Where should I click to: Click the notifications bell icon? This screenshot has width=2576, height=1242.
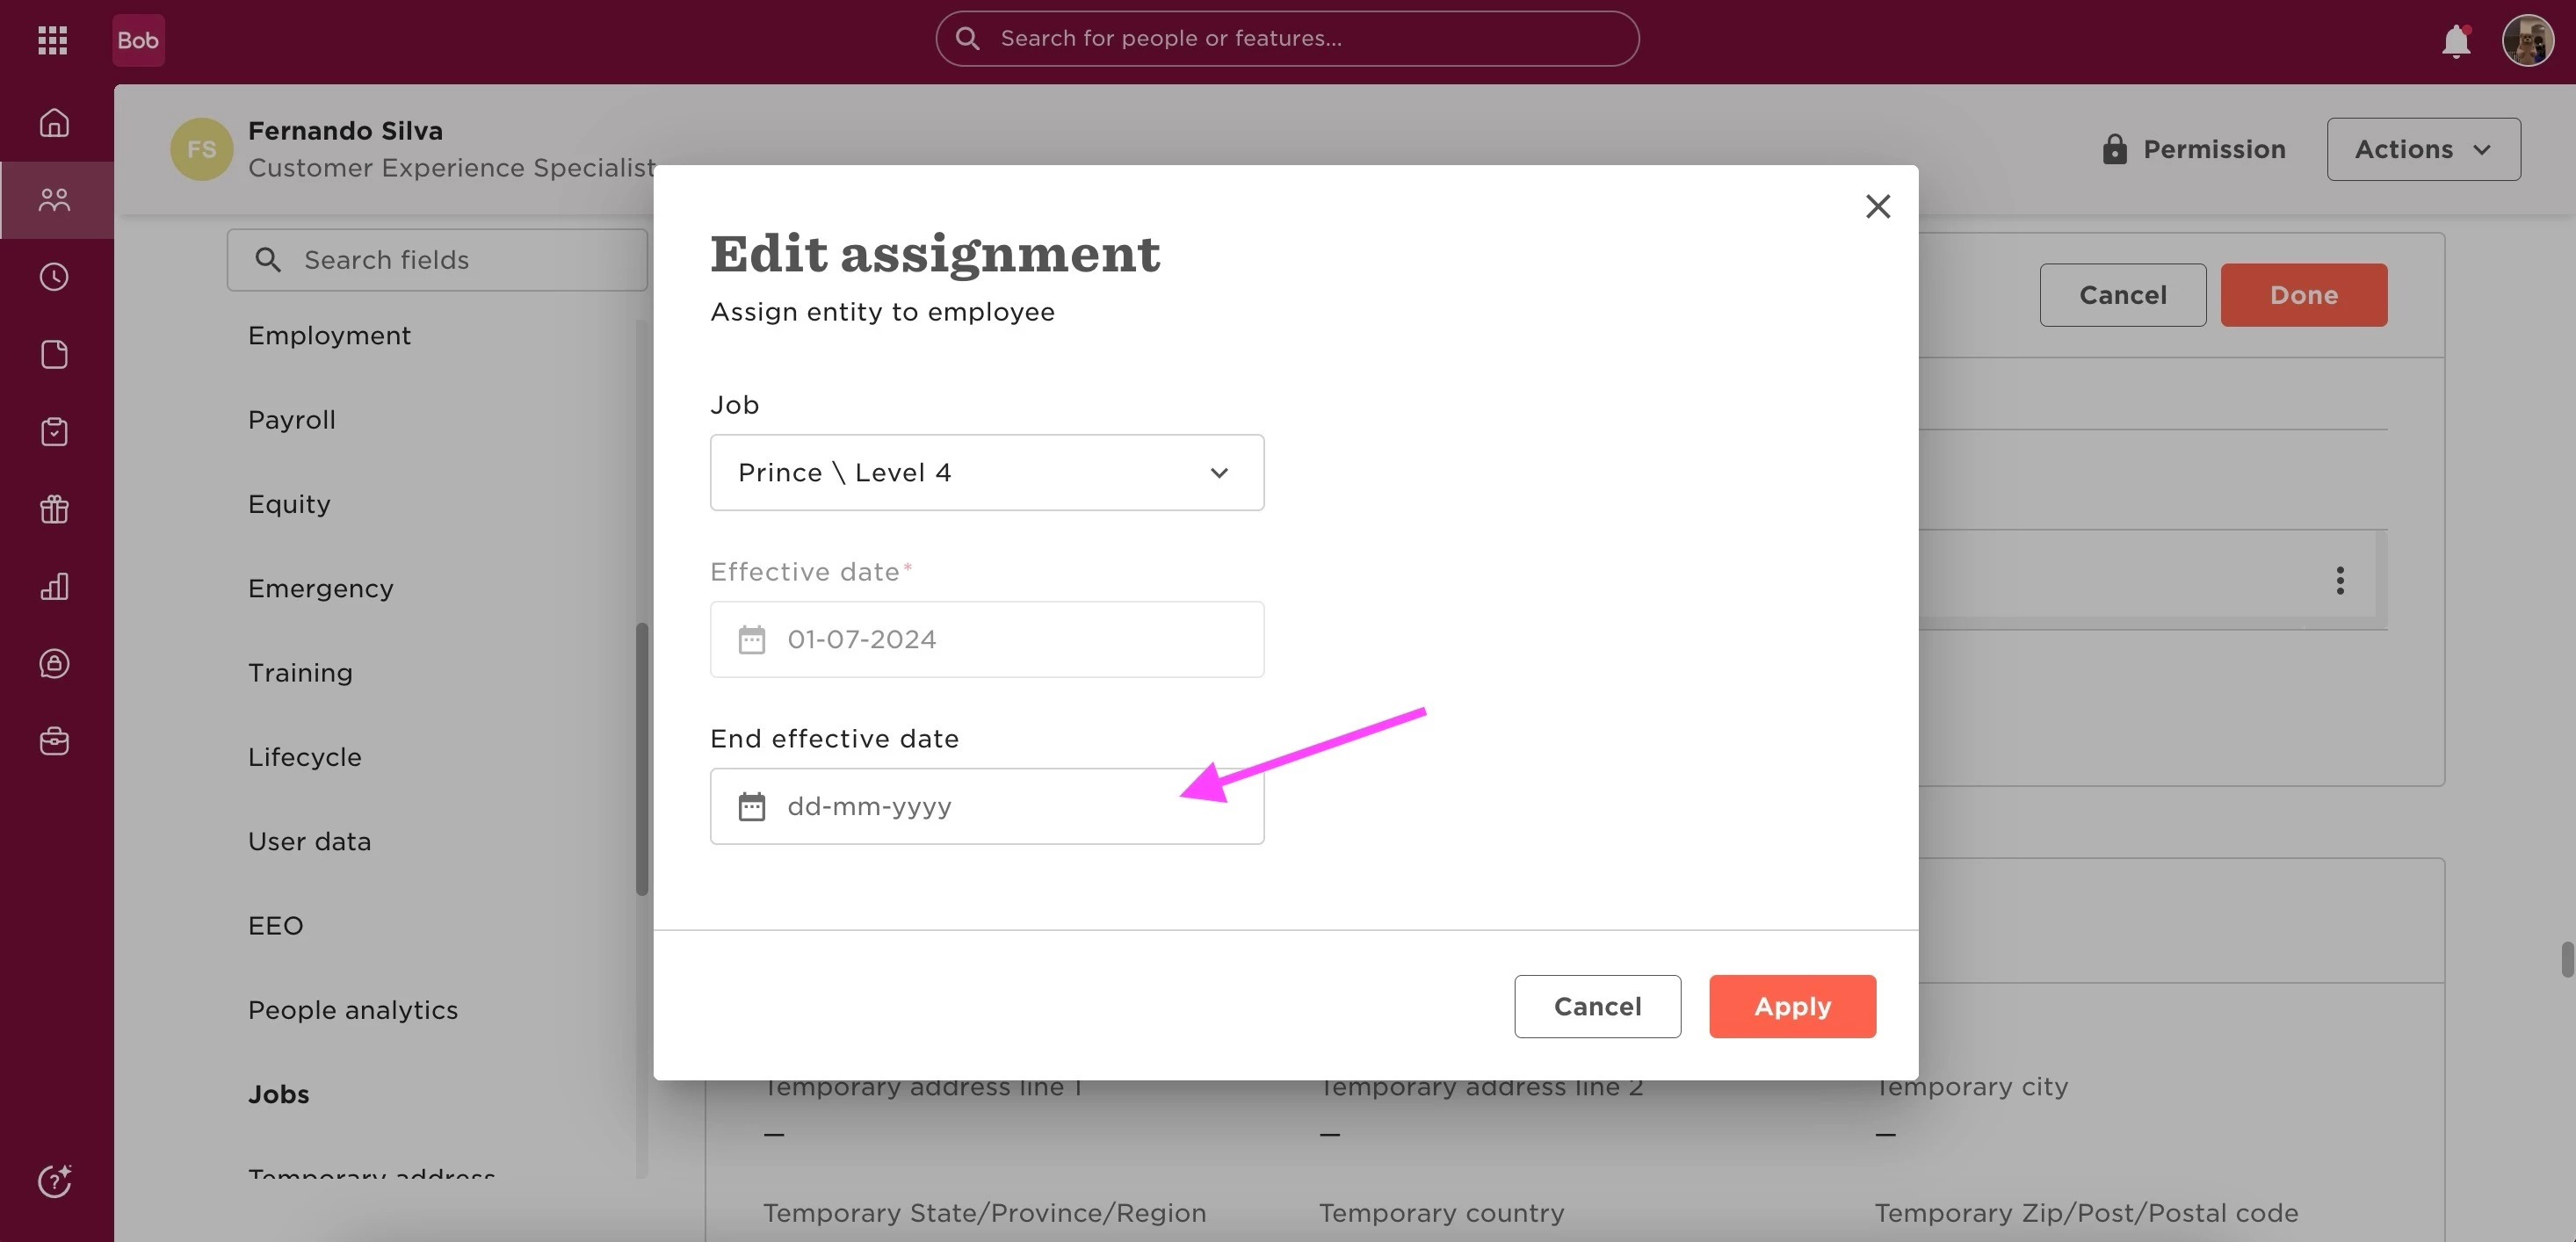[x=2456, y=41]
